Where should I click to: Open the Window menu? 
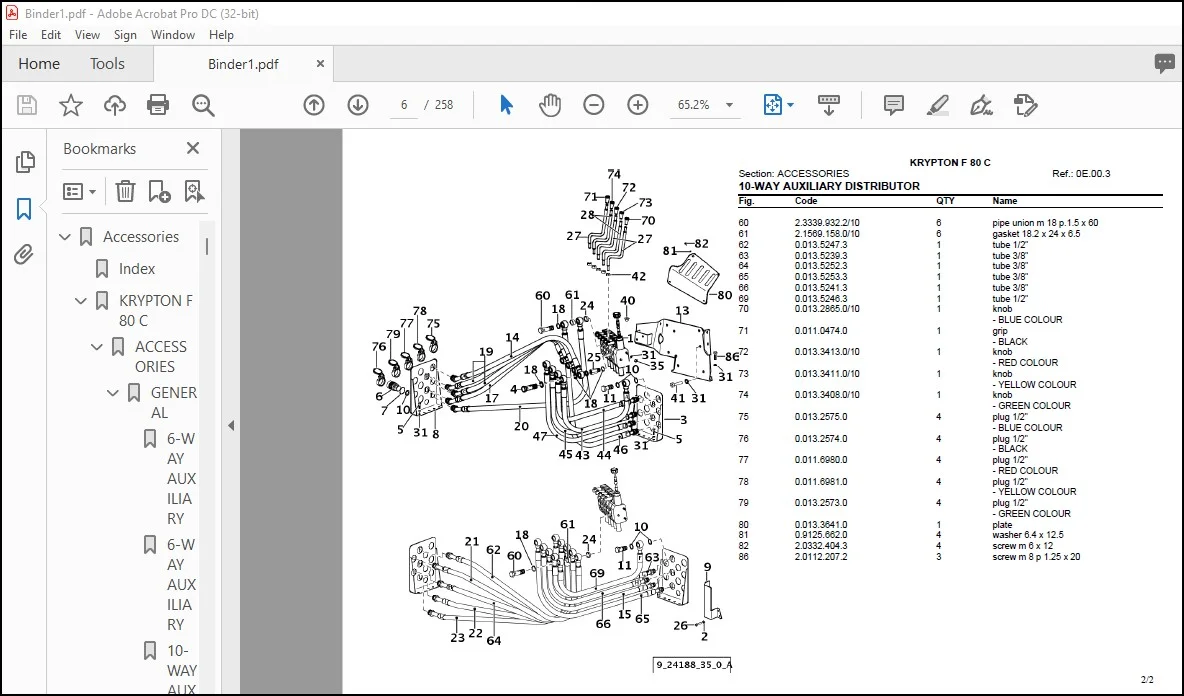[172, 35]
